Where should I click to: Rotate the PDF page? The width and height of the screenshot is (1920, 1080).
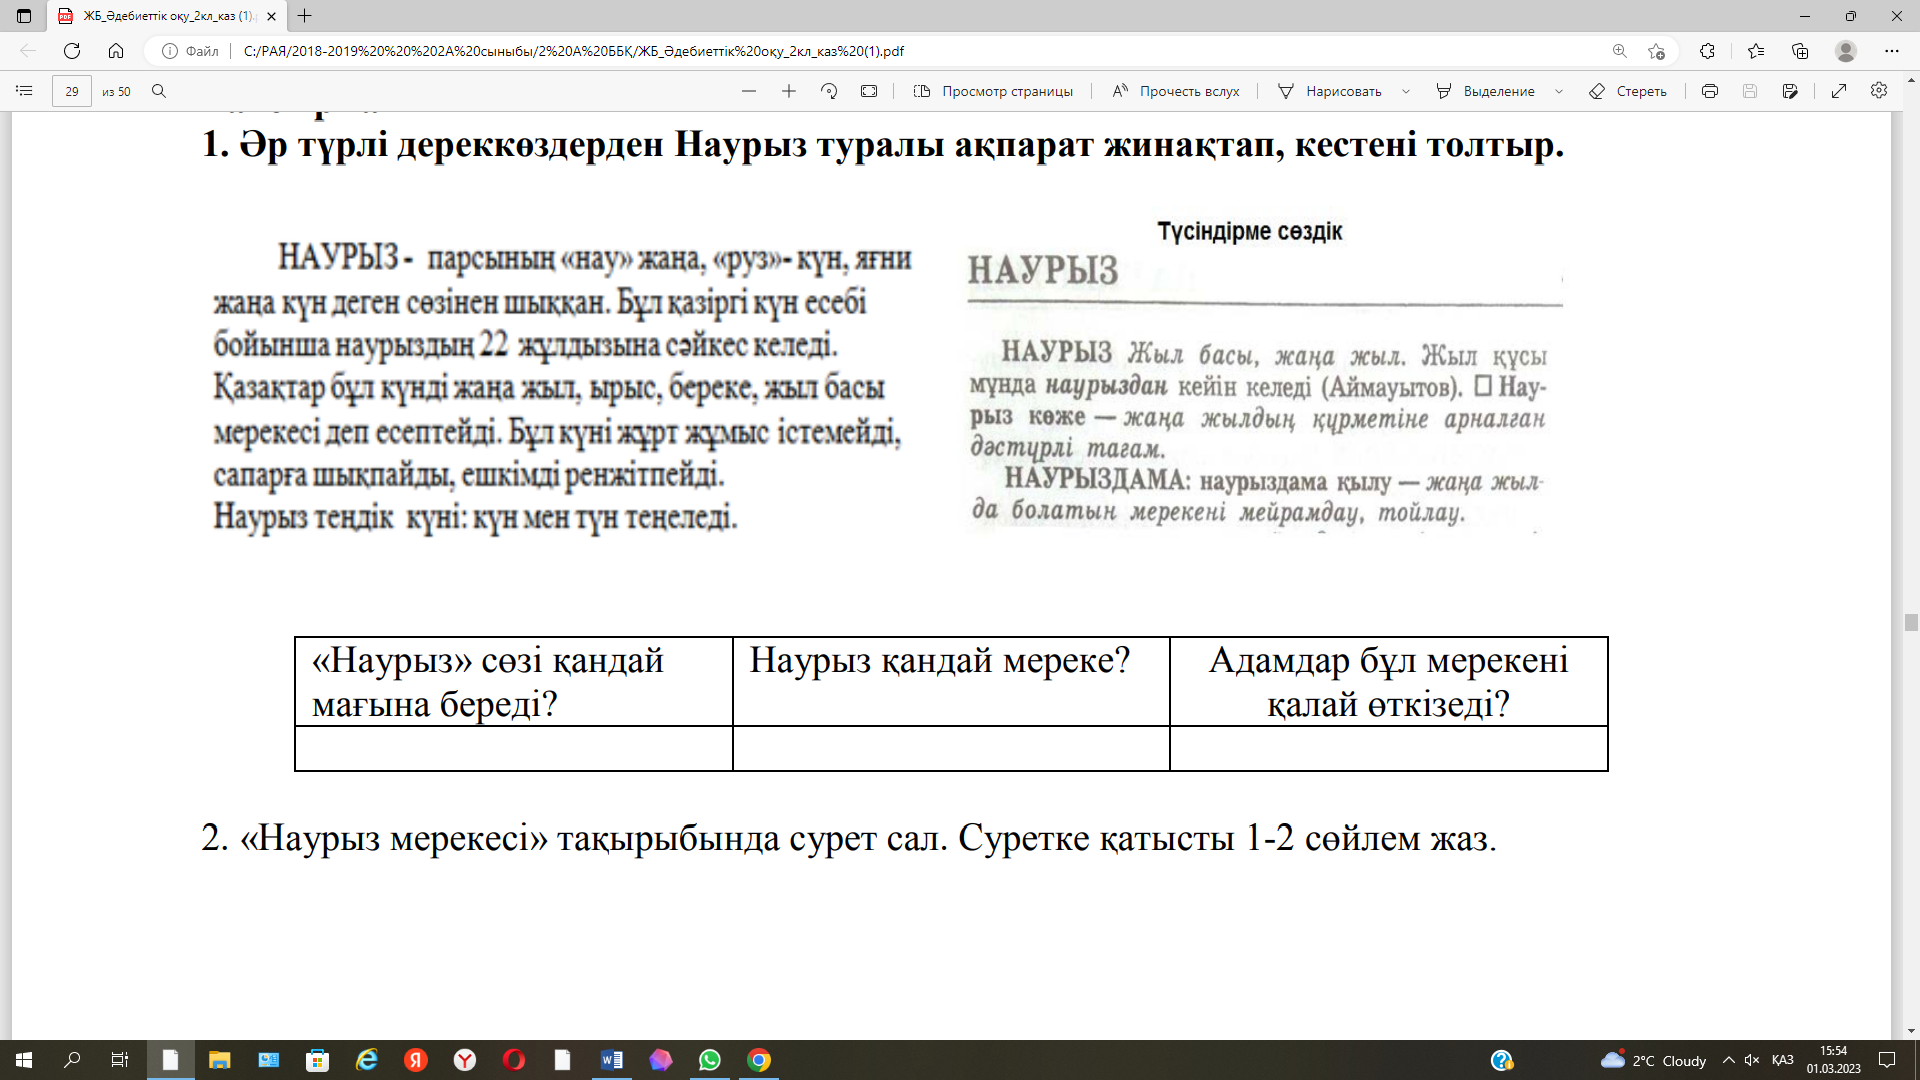(x=829, y=91)
